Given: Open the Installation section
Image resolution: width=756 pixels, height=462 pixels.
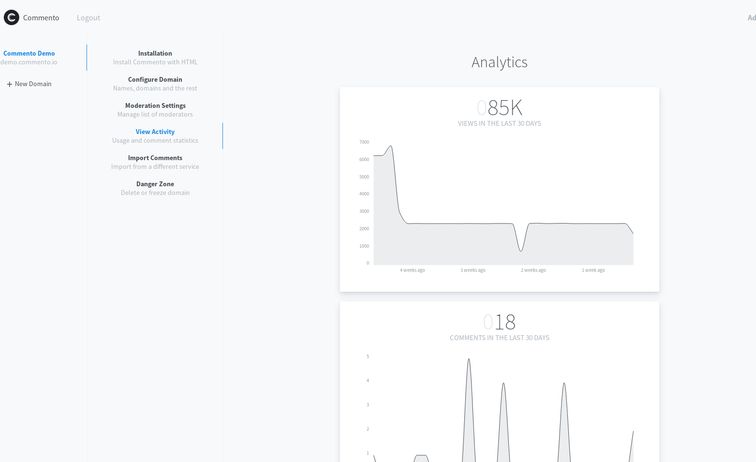Looking at the screenshot, I should coord(155,53).
